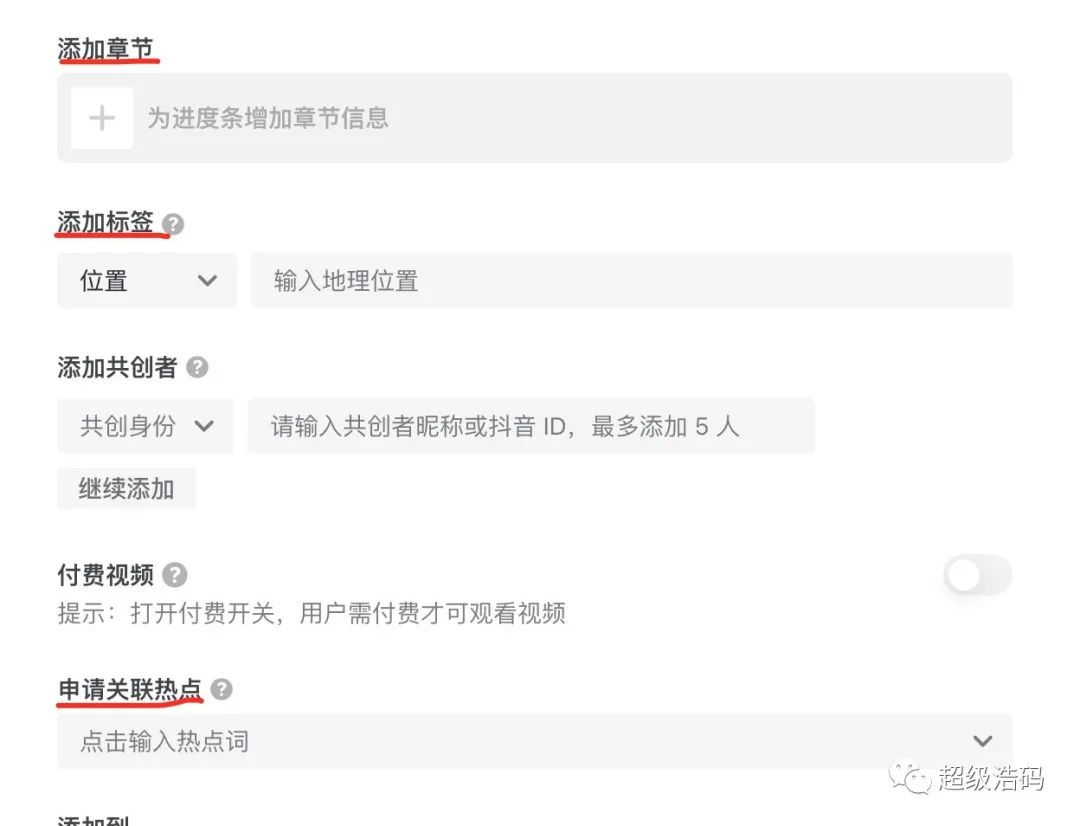Screen dimensions: 1080x826
Task: Click the 付费视频 help icon
Action: pyautogui.click(x=175, y=575)
